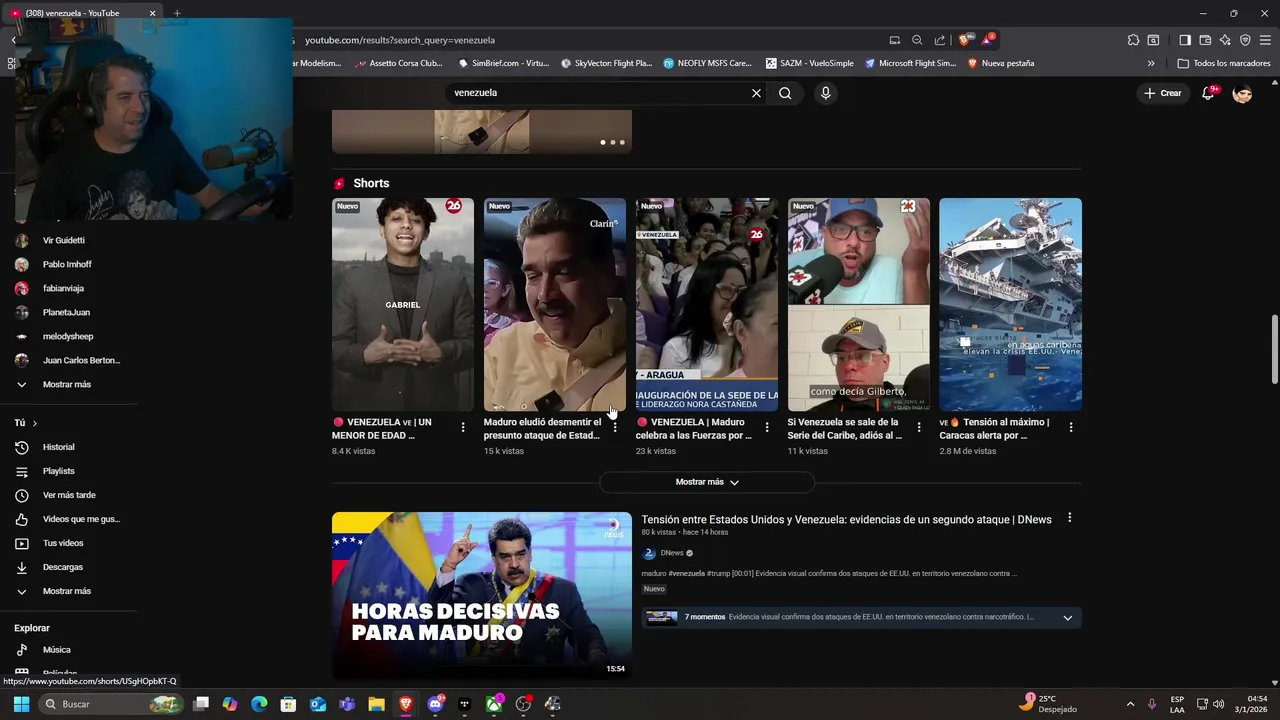
Task: Open the aircraft carrier short thumbnail
Action: pos(1010,304)
